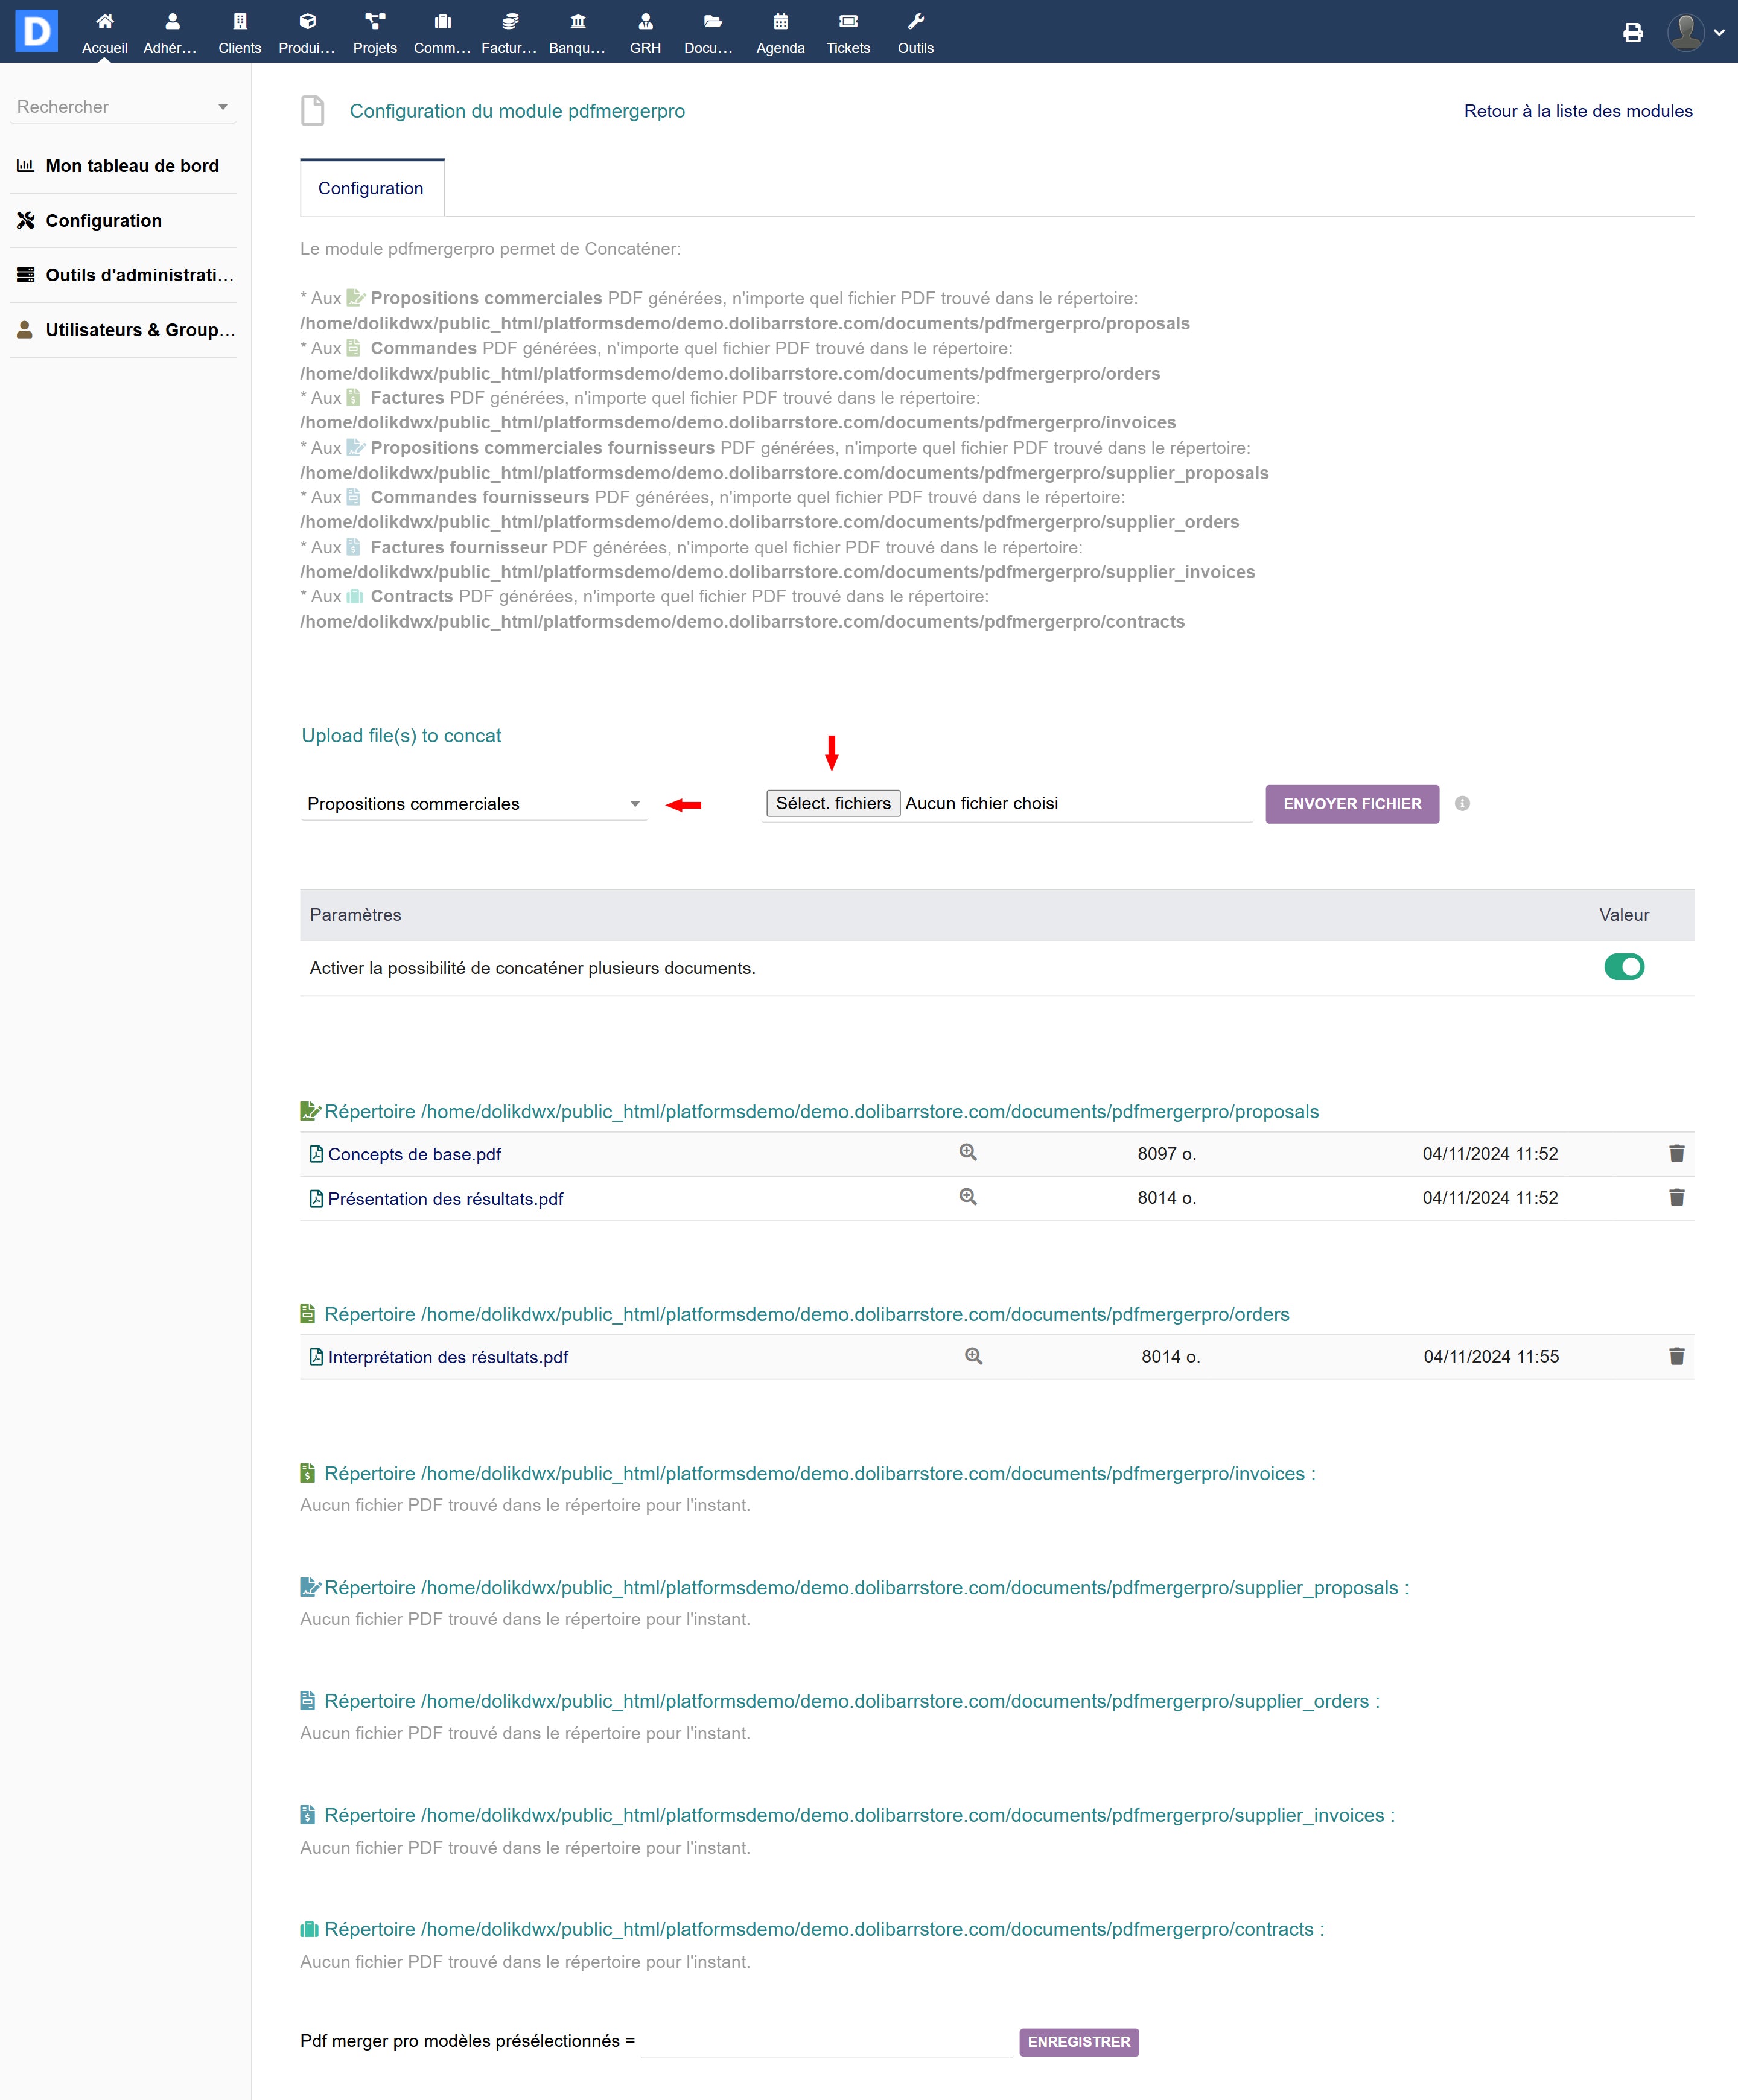Viewport: 1738px width, 2100px height.
Task: Click the Pdf merger pro modèles input field
Action: tap(826, 2042)
